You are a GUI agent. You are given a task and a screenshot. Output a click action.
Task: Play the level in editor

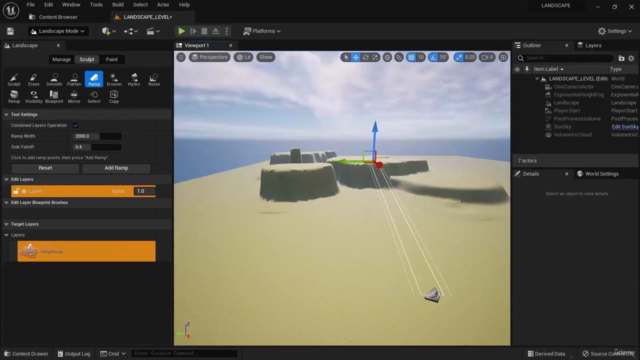[182, 31]
